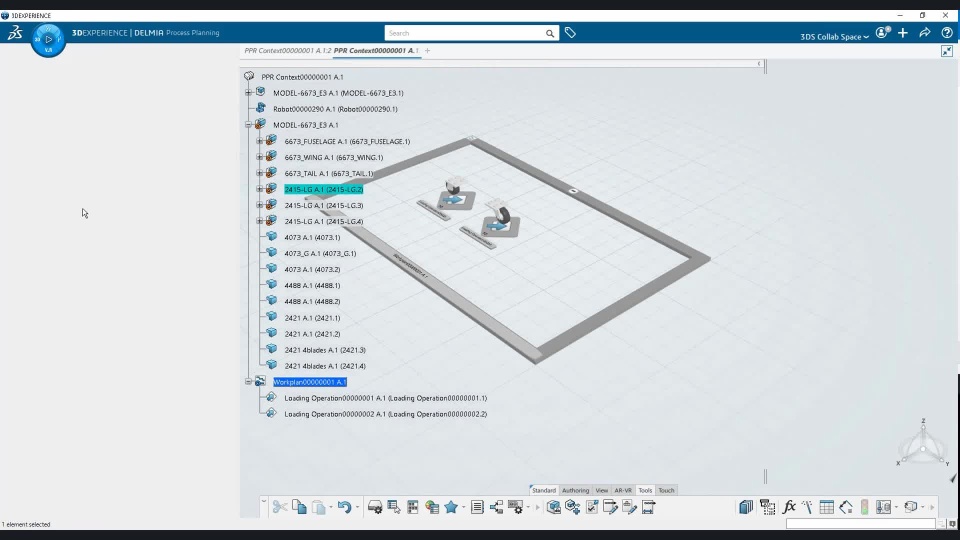The width and height of the screenshot is (960, 540).
Task: Click the Copy icon
Action: click(299, 507)
